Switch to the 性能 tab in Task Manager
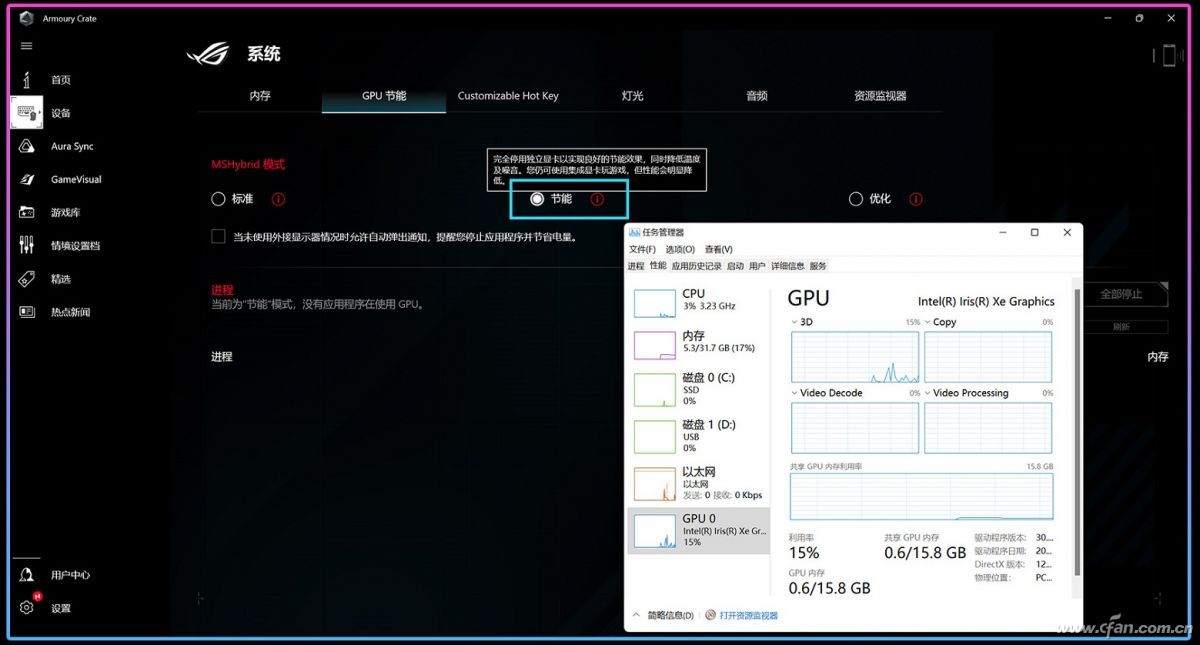Viewport: 1200px width, 645px height. (658, 266)
